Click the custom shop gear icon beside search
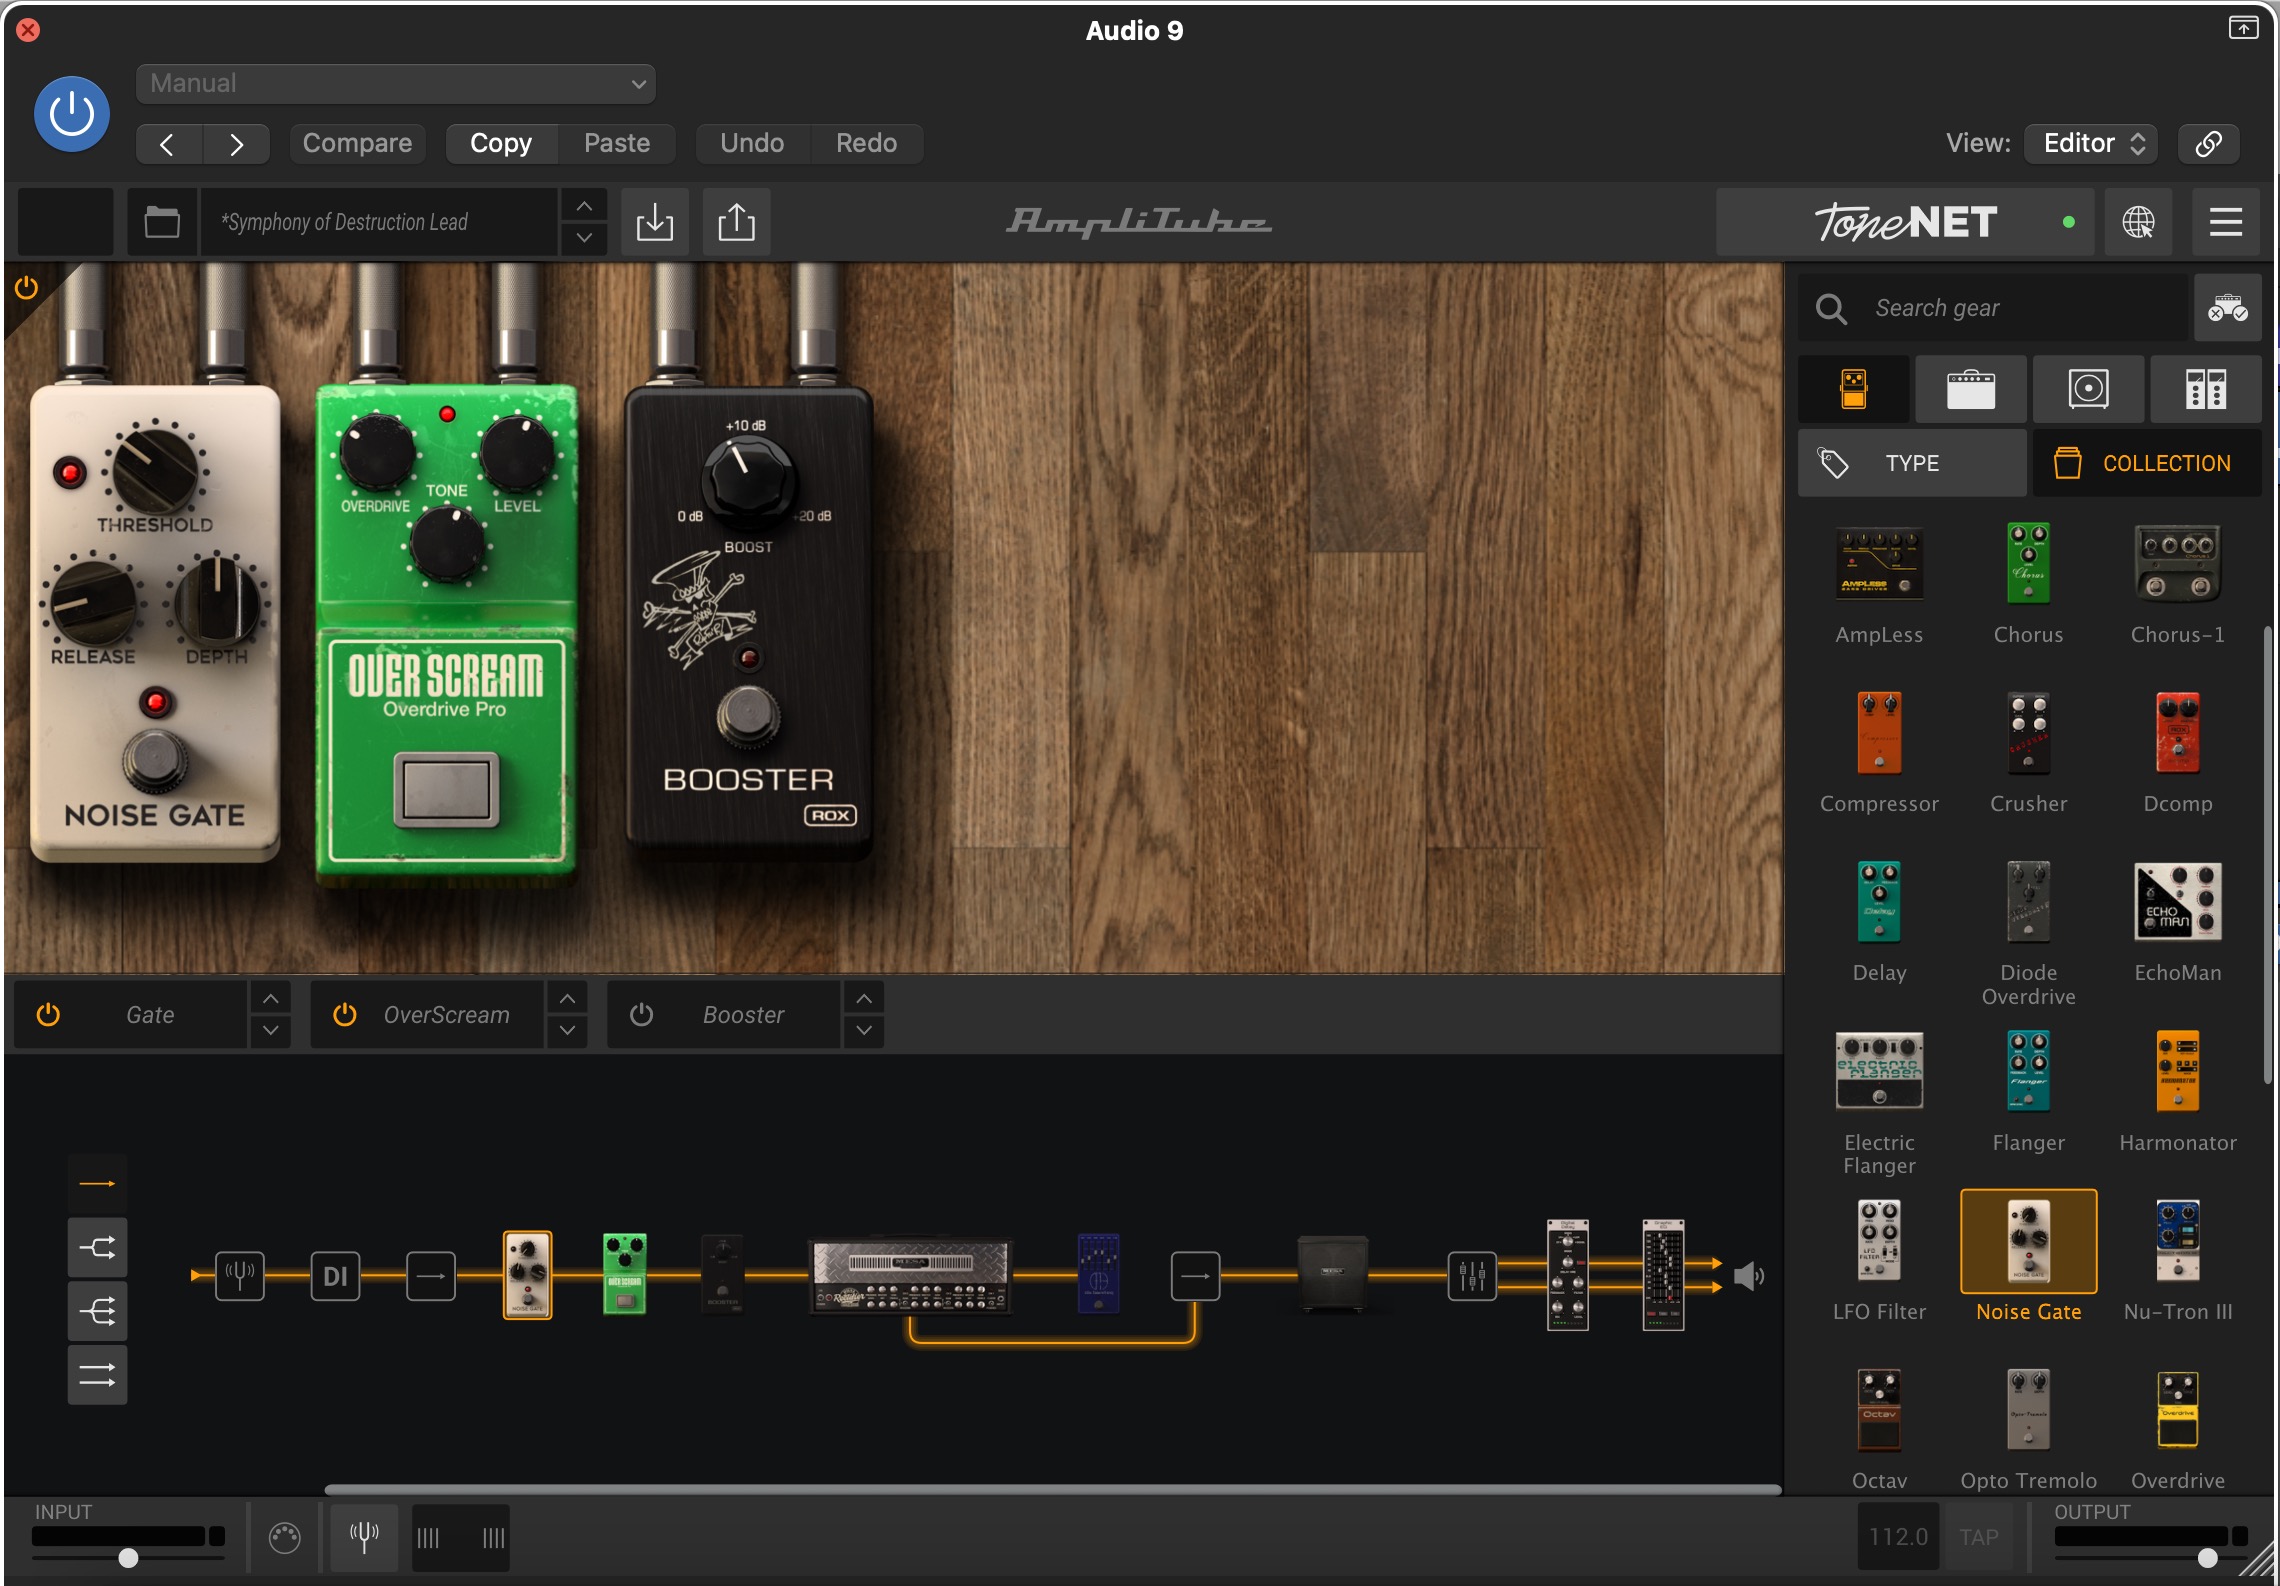This screenshot has height=1586, width=2280. click(2228, 308)
